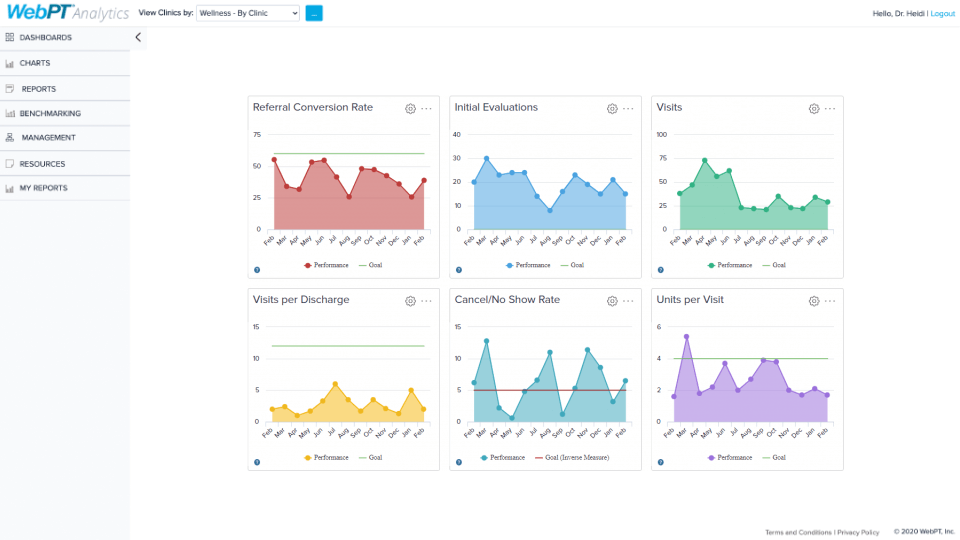960x540 pixels.
Task: Click the blue ellipsis button beside clinic dropdown
Action: pos(314,13)
